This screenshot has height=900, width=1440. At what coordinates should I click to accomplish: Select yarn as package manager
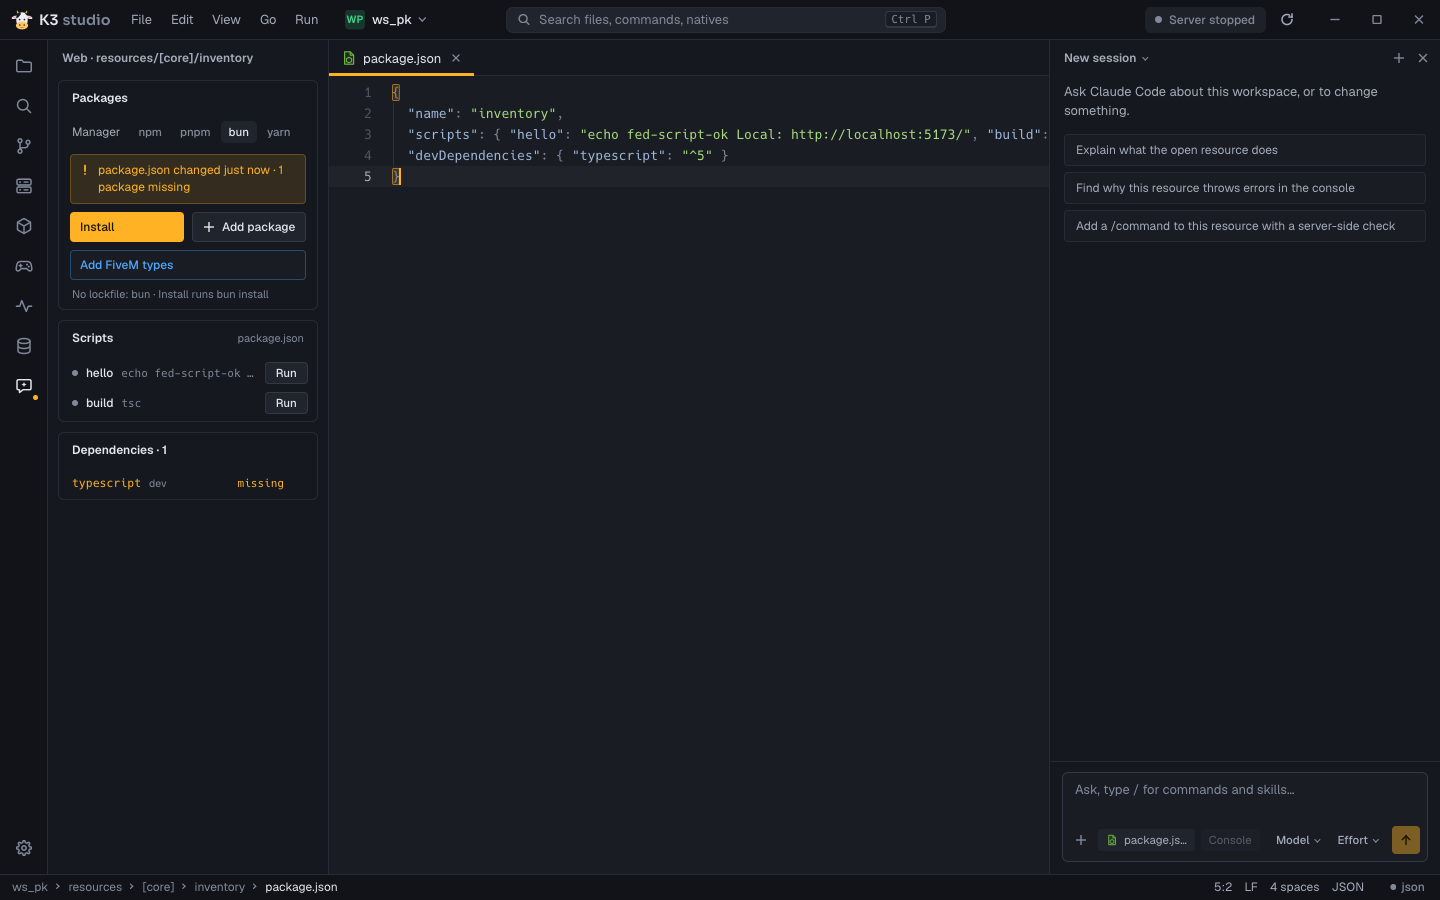[279, 132]
